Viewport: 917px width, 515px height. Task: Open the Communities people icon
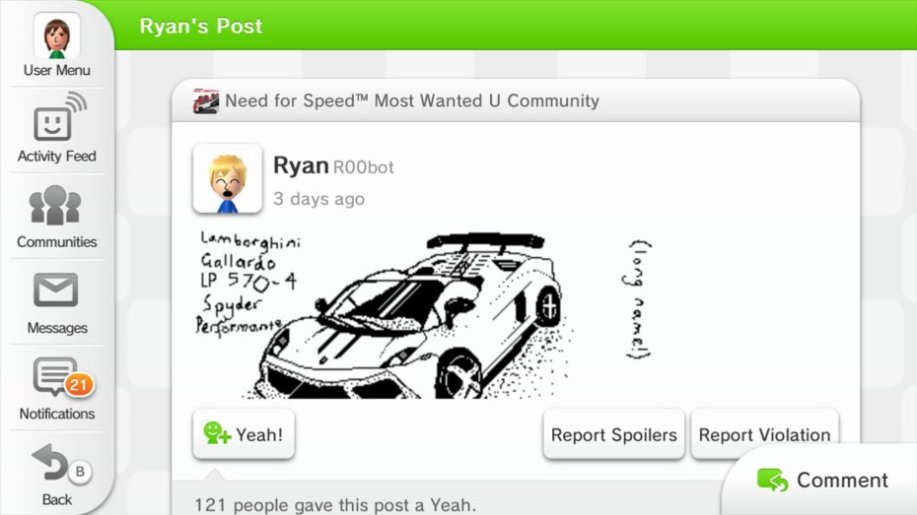coord(56,205)
